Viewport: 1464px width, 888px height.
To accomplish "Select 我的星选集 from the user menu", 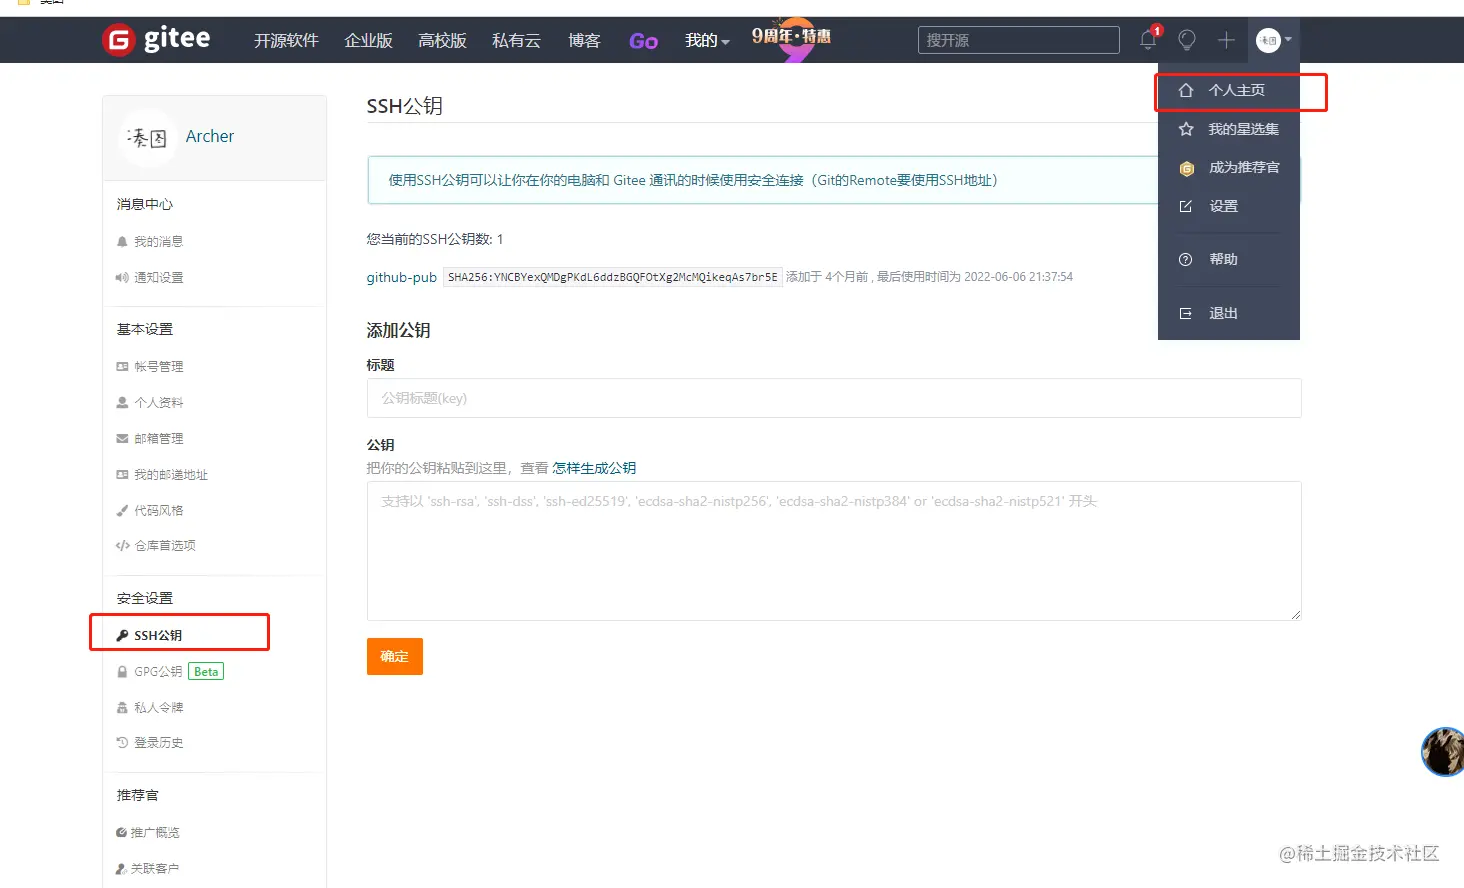I will [x=1243, y=129].
